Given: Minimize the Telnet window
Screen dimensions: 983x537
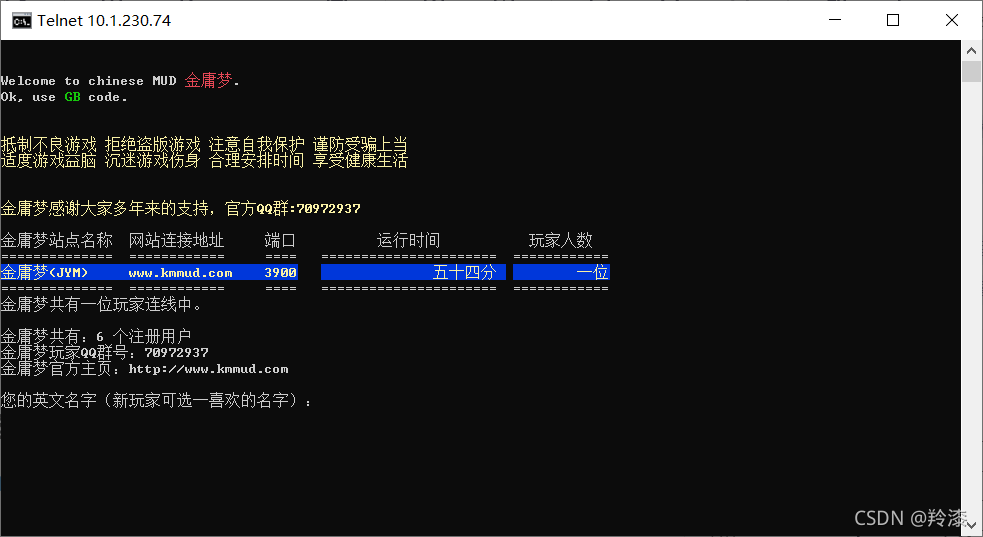Looking at the screenshot, I should [x=834, y=20].
